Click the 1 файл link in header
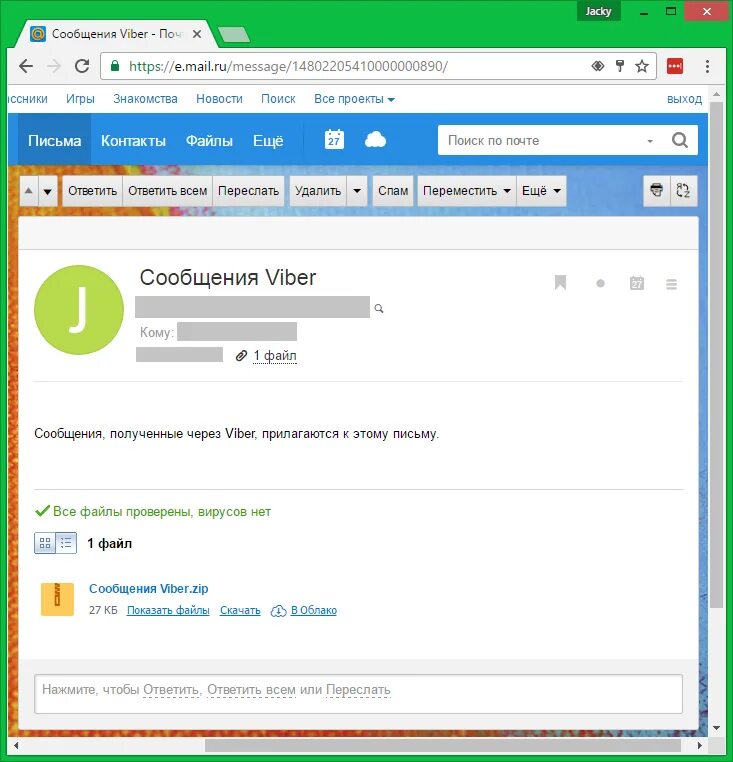The width and height of the screenshot is (733, 762). click(x=275, y=356)
